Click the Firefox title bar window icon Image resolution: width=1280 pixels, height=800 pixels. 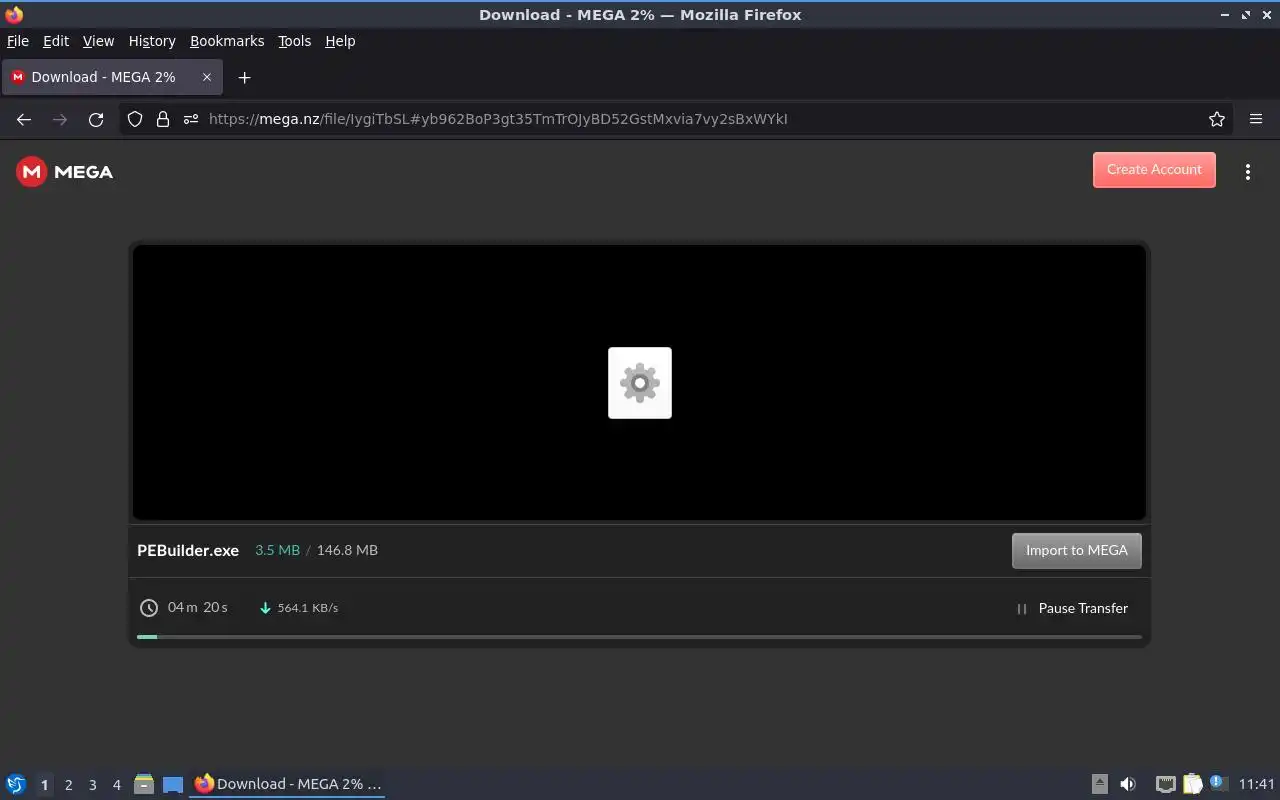tap(14, 14)
